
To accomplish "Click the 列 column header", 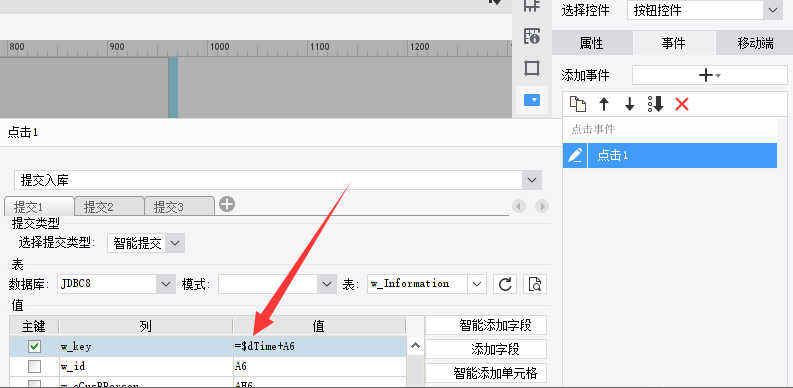I will (x=146, y=326).
